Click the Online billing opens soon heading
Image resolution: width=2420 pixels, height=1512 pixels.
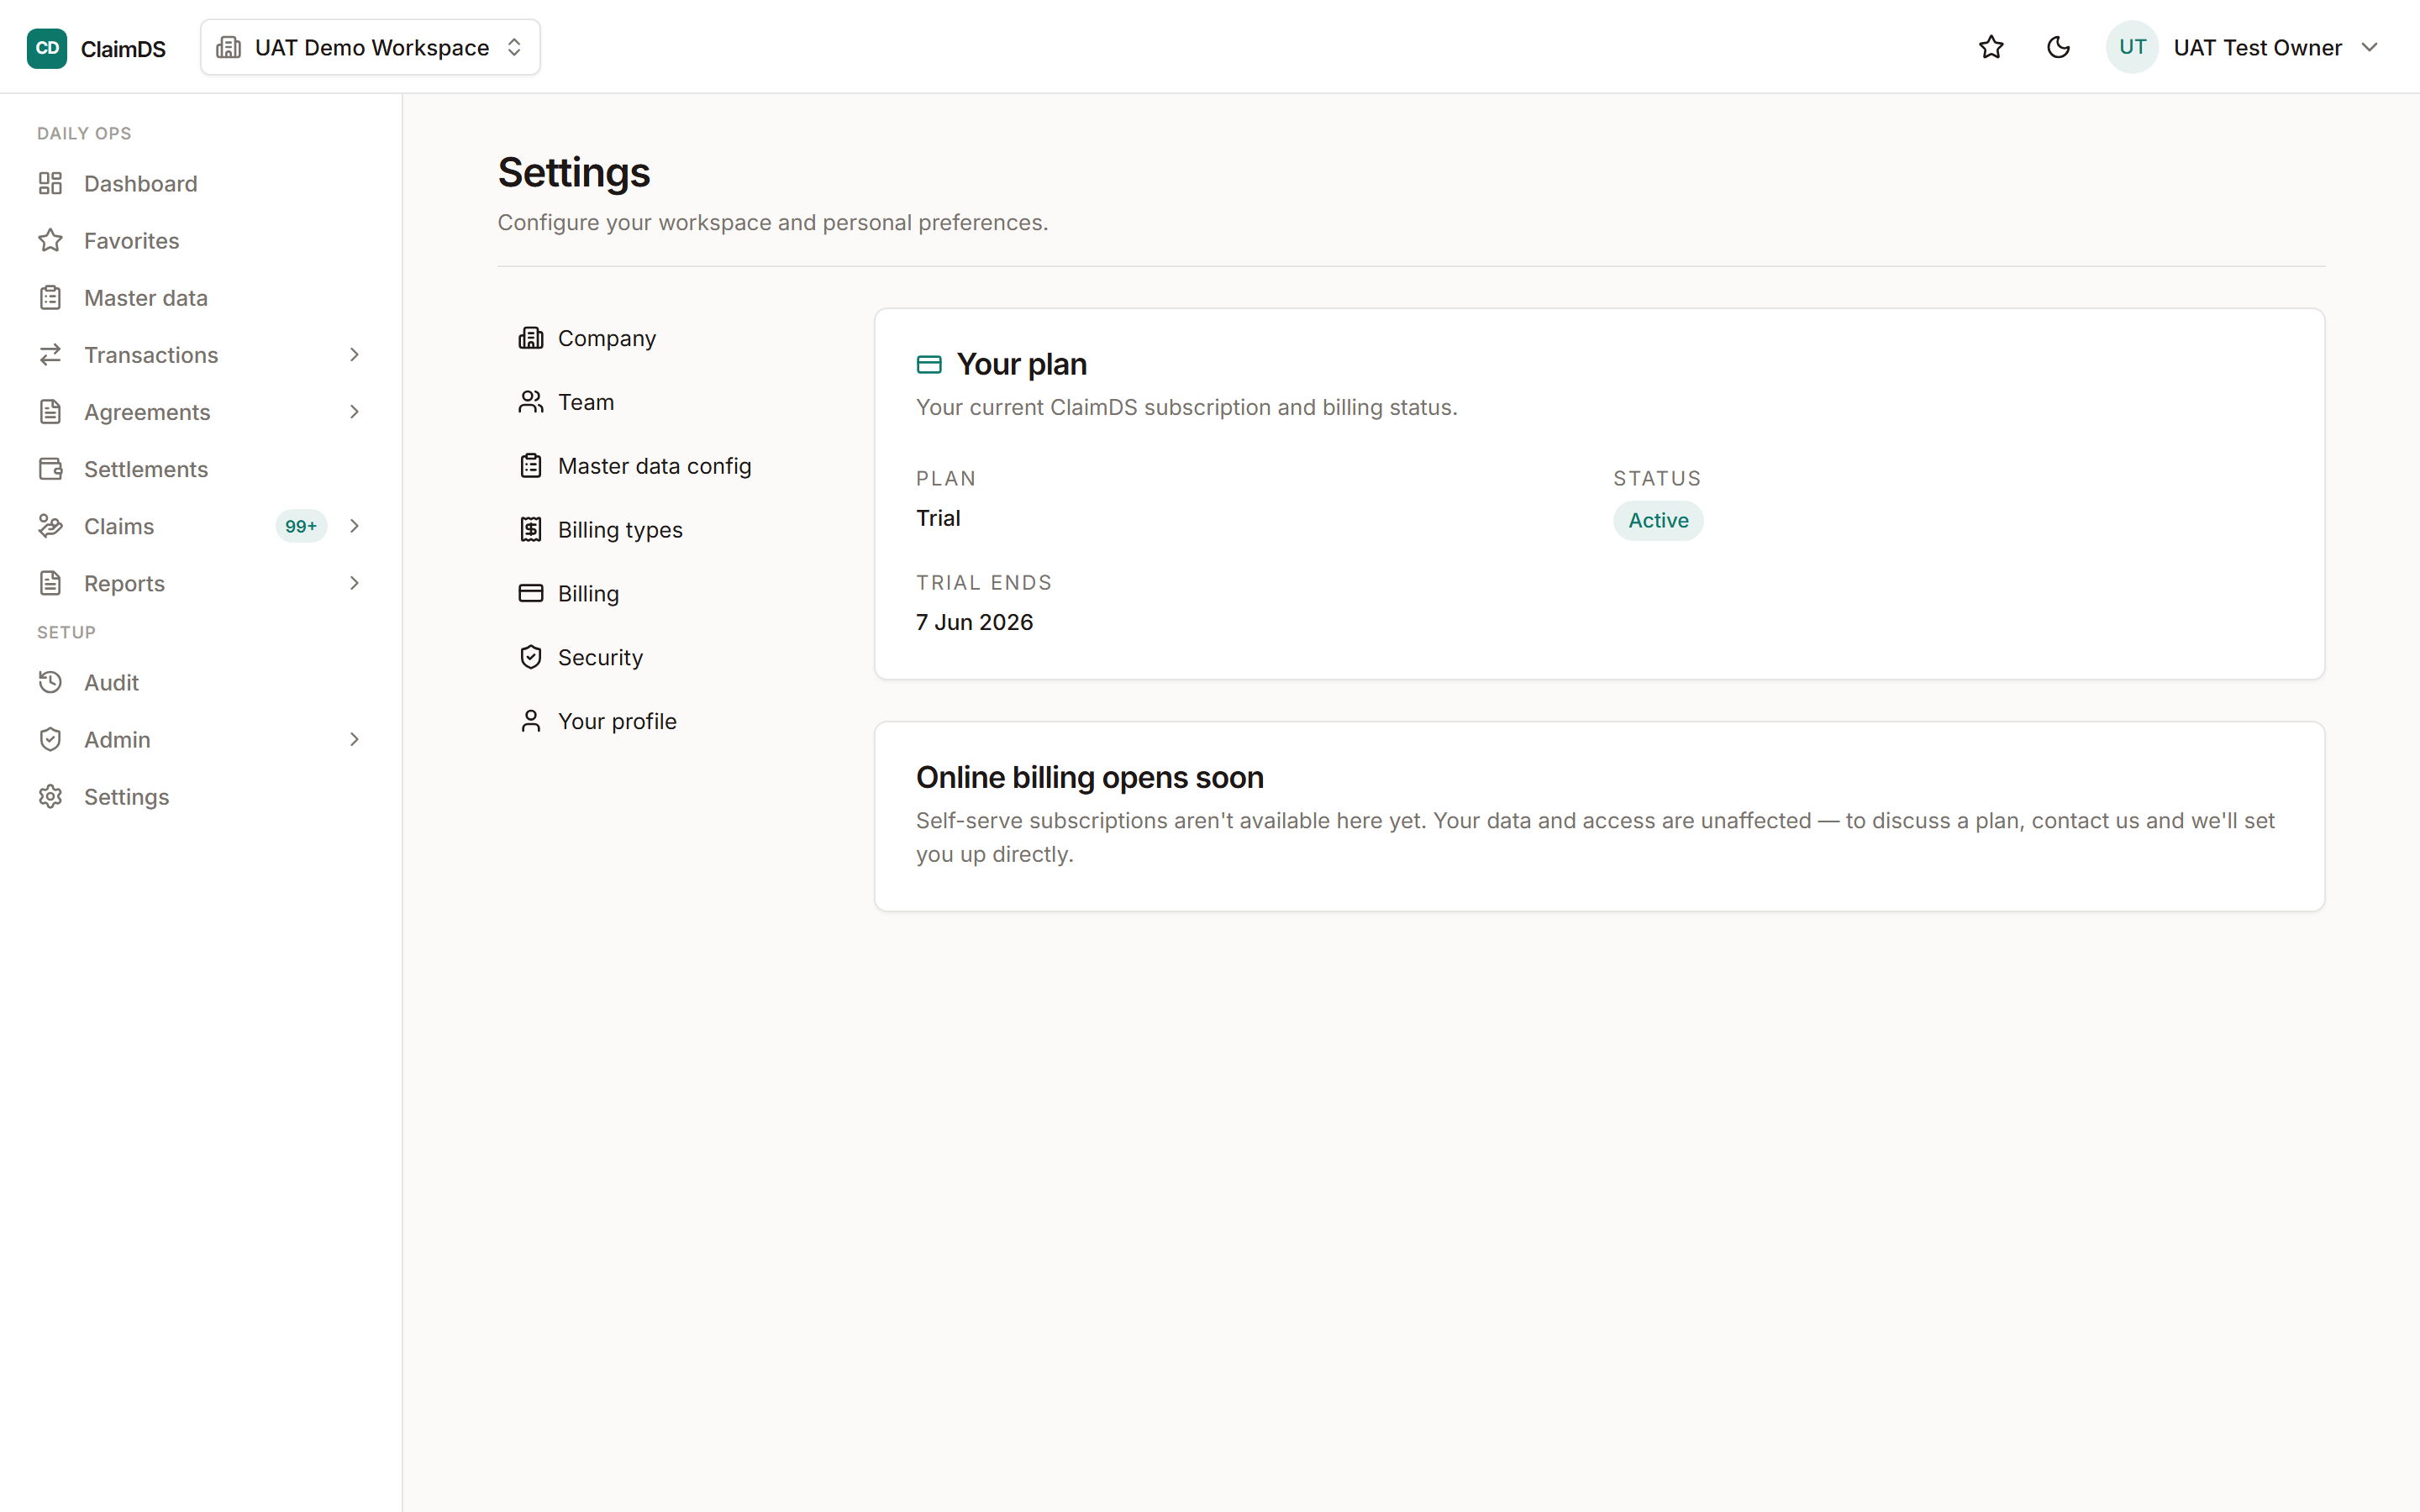(x=1089, y=777)
